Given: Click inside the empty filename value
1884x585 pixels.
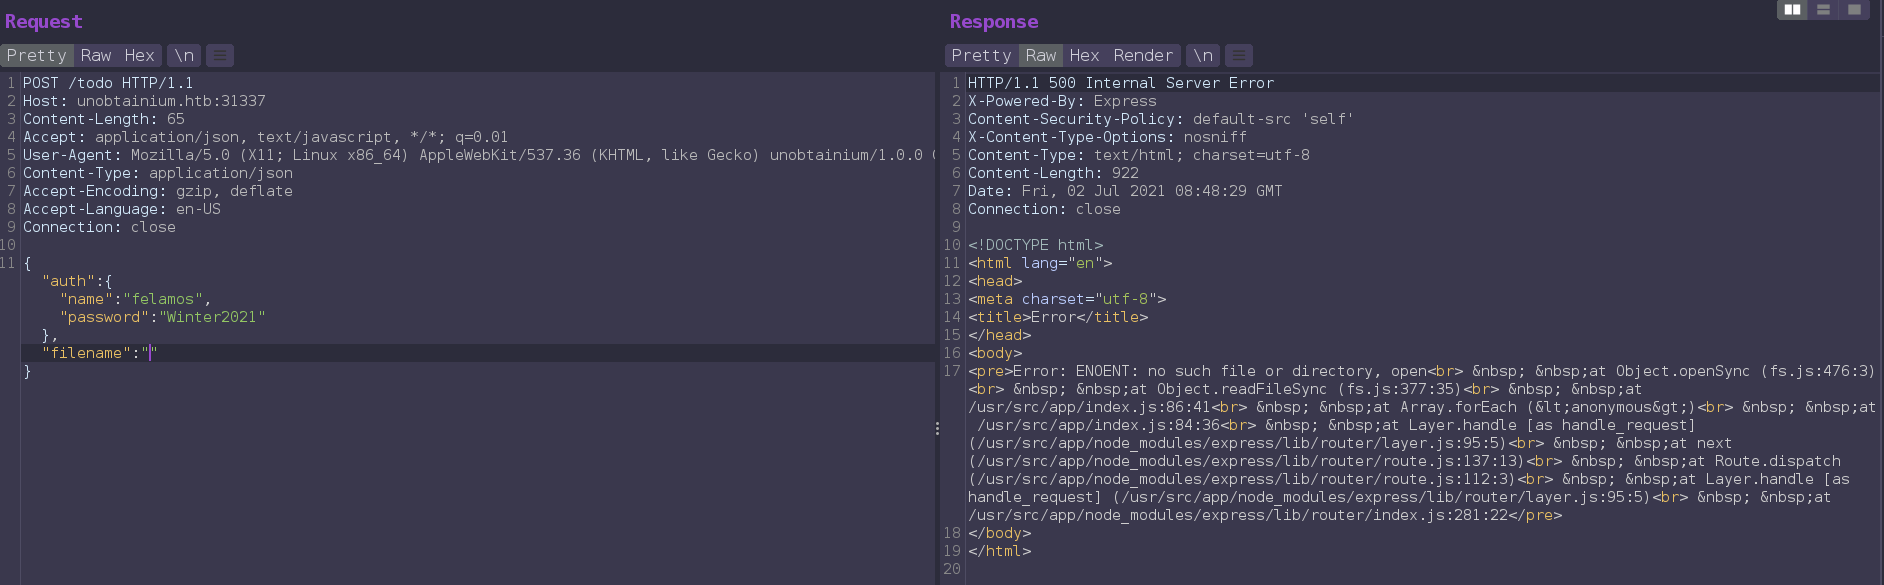Looking at the screenshot, I should 151,353.
